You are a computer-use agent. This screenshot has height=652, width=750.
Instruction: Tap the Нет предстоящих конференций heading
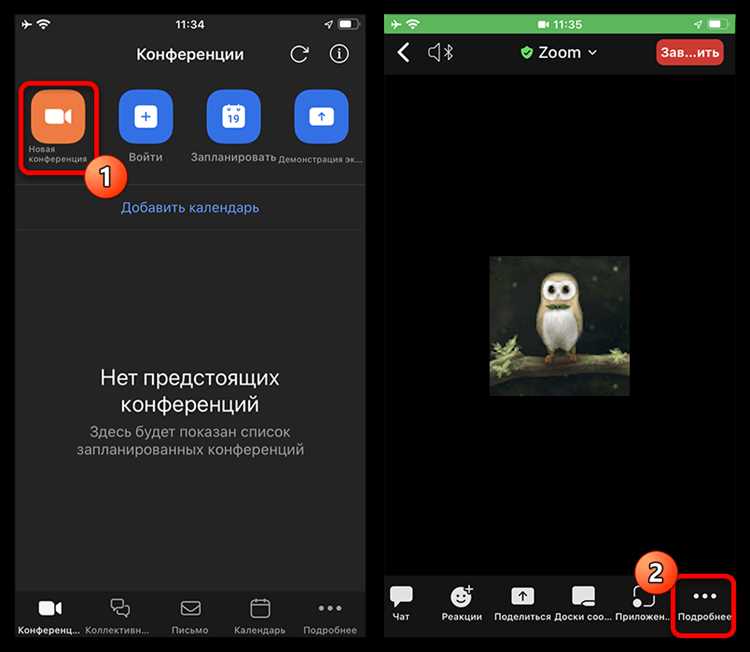190,391
